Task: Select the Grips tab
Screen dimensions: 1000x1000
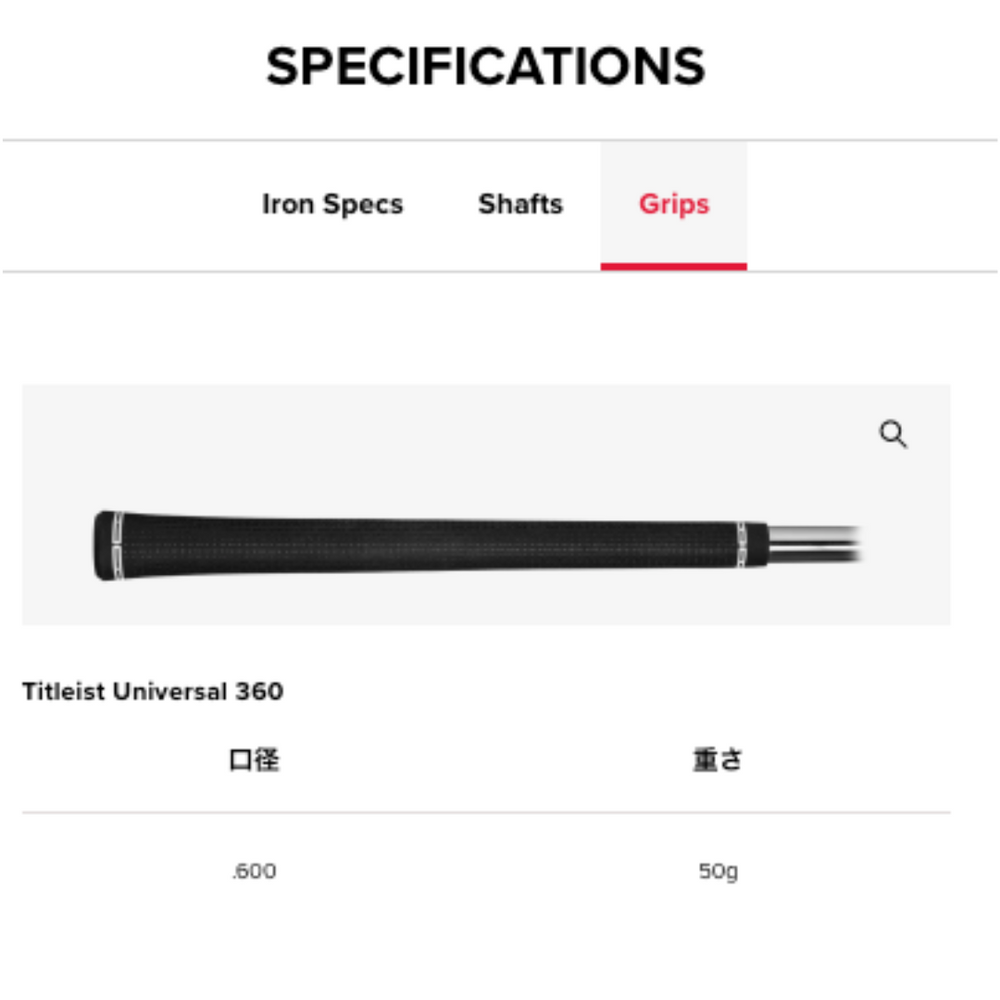Action: (x=674, y=204)
